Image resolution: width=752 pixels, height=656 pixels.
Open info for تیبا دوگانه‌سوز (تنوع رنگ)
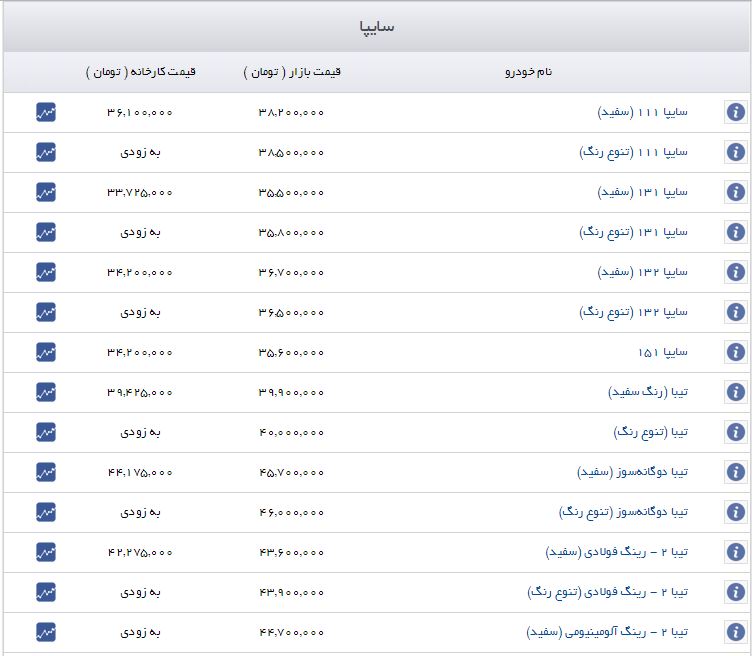coord(735,512)
